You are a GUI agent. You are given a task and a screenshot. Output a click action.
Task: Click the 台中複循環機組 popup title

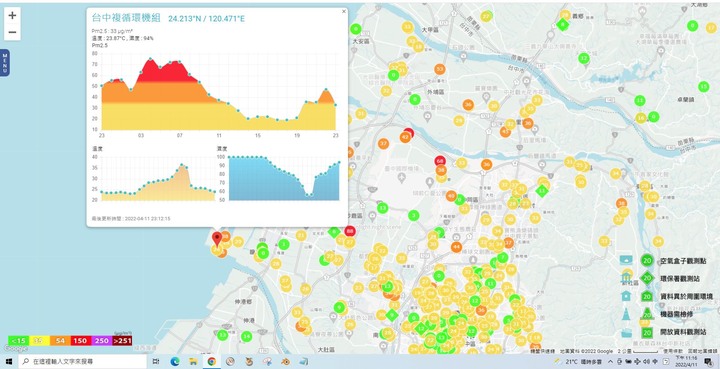pos(126,18)
